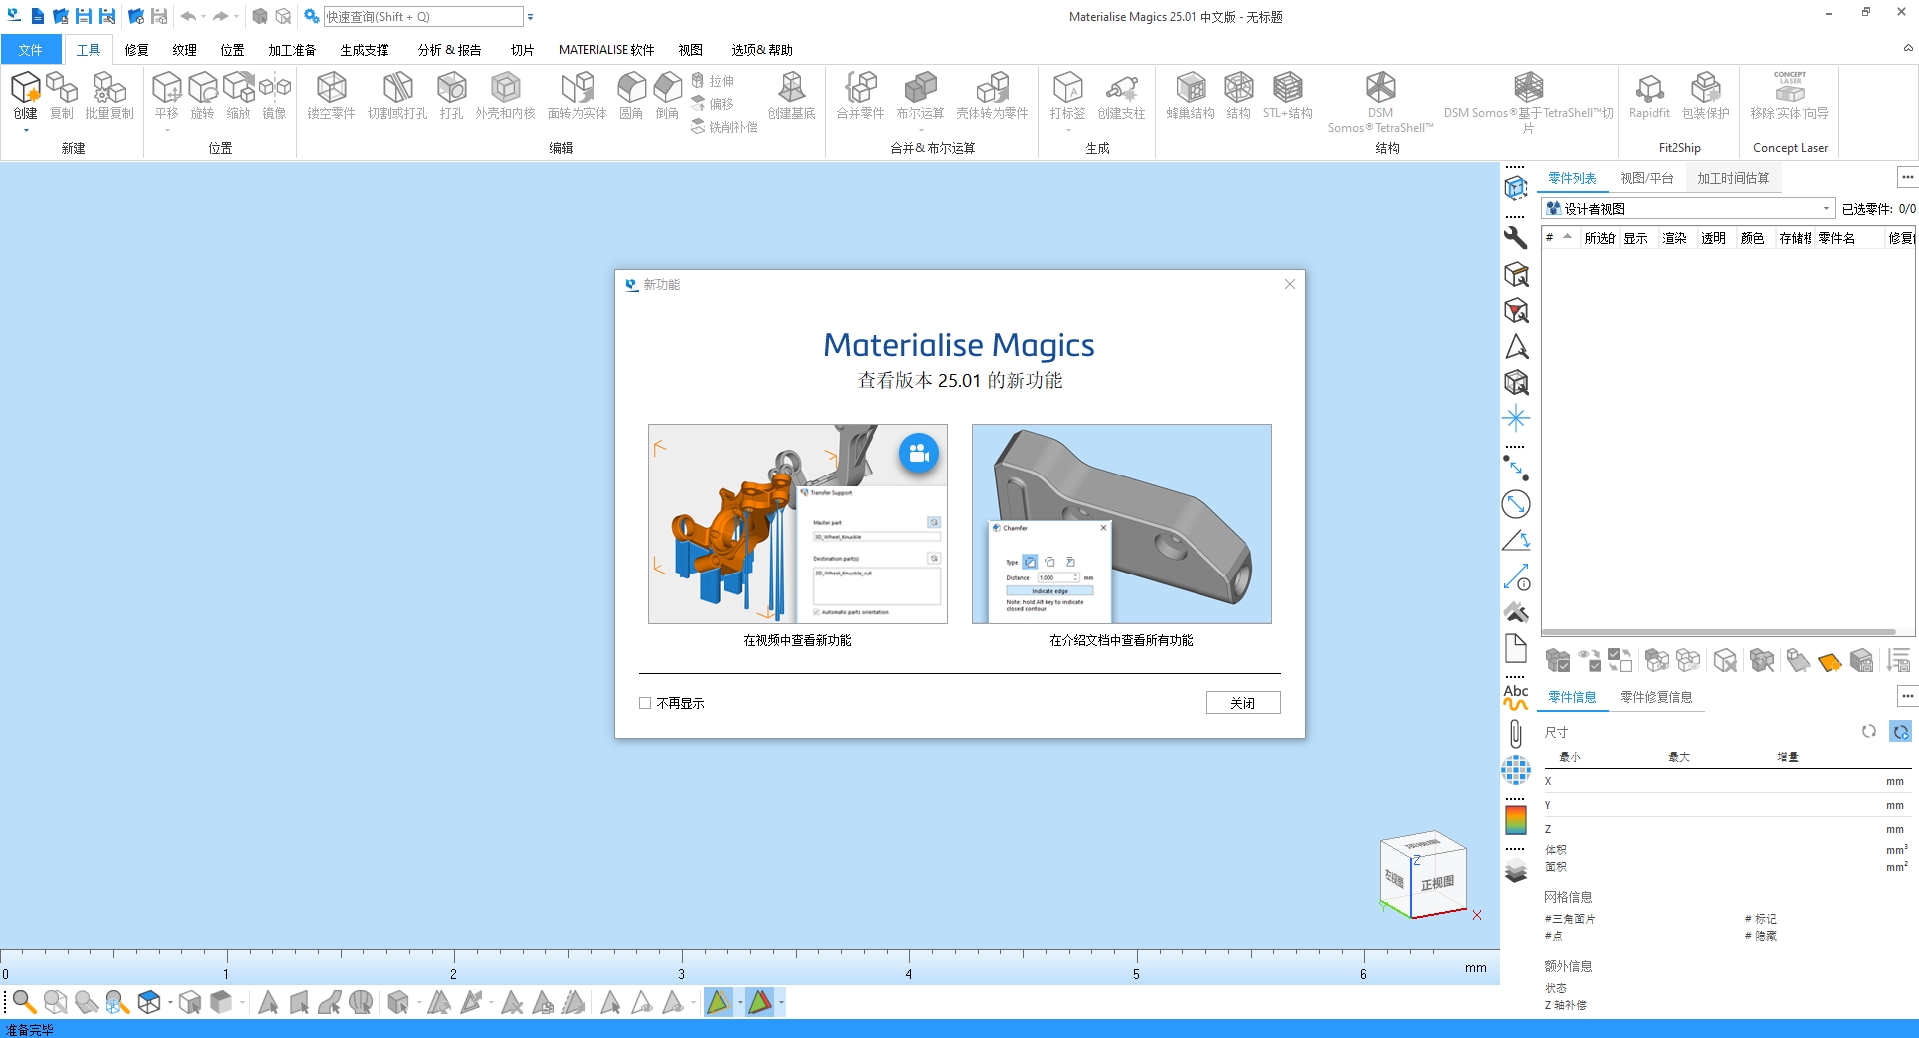Open the 分析 & 报告 ribbon tab
The height and width of the screenshot is (1038, 1919).
pyautogui.click(x=450, y=49)
